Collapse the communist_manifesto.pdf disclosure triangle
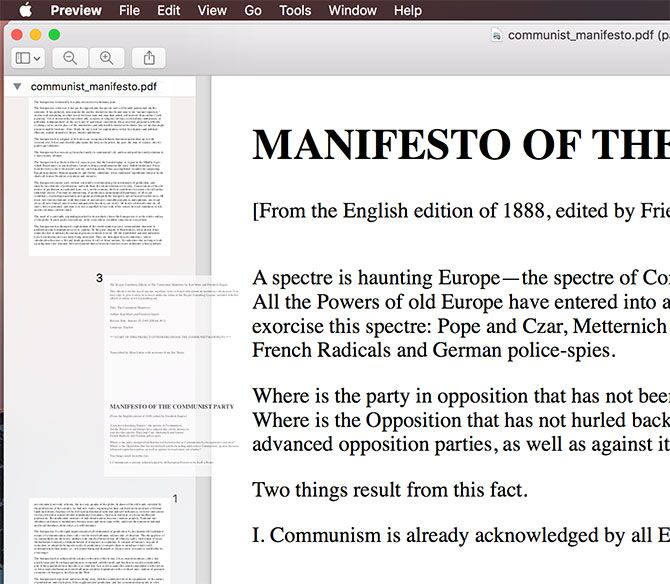Viewport: 670px width, 584px height. coord(17,86)
